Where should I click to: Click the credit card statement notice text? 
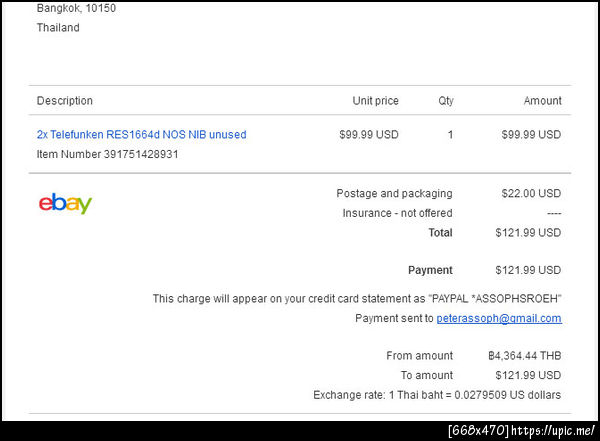tap(357, 298)
